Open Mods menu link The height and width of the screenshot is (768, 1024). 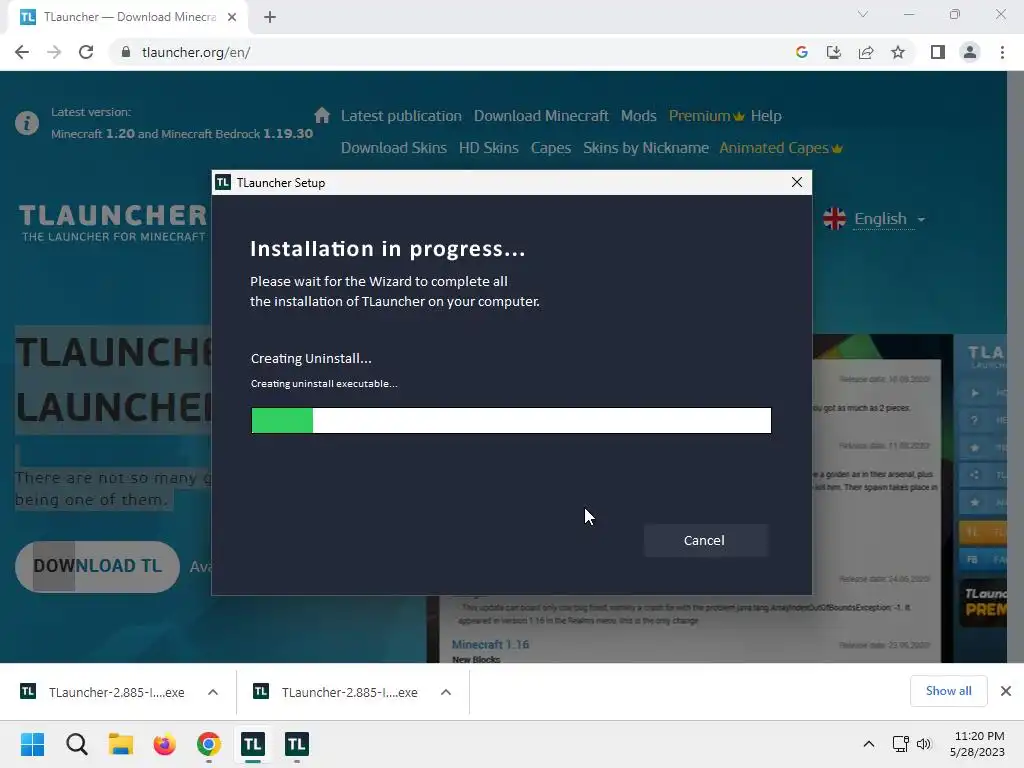point(638,116)
